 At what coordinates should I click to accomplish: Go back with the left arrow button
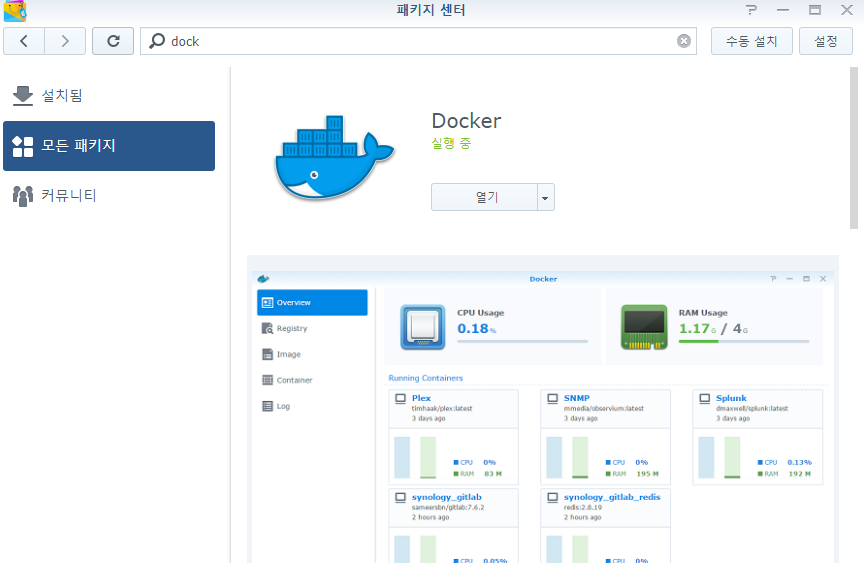click(x=24, y=41)
